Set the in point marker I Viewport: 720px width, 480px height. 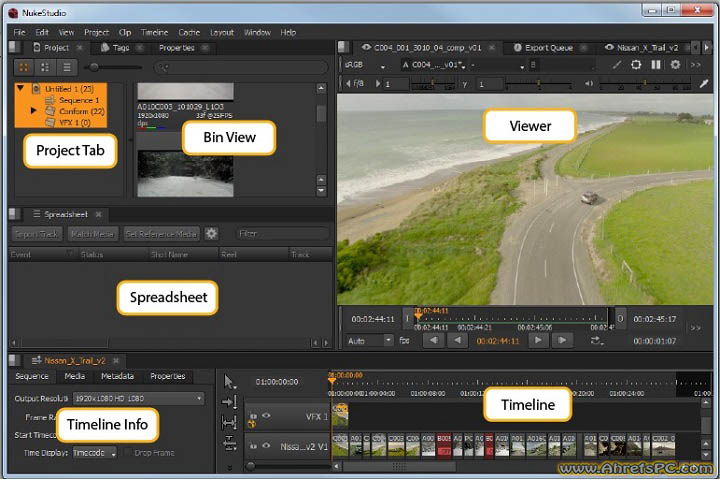407,318
